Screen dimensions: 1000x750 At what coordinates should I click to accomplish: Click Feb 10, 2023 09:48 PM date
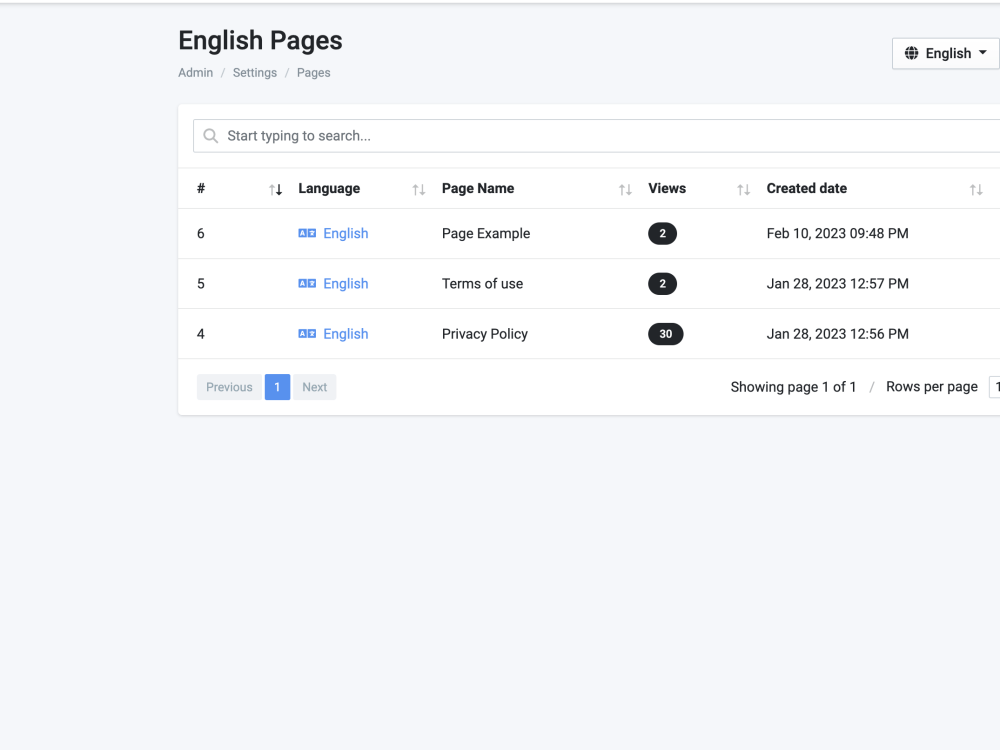pos(837,233)
